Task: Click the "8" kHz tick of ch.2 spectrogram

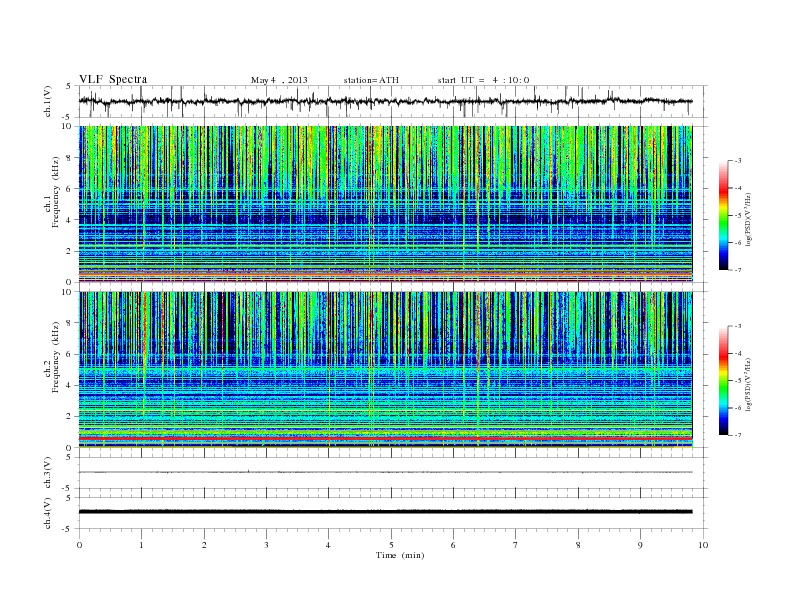Action: (x=69, y=323)
